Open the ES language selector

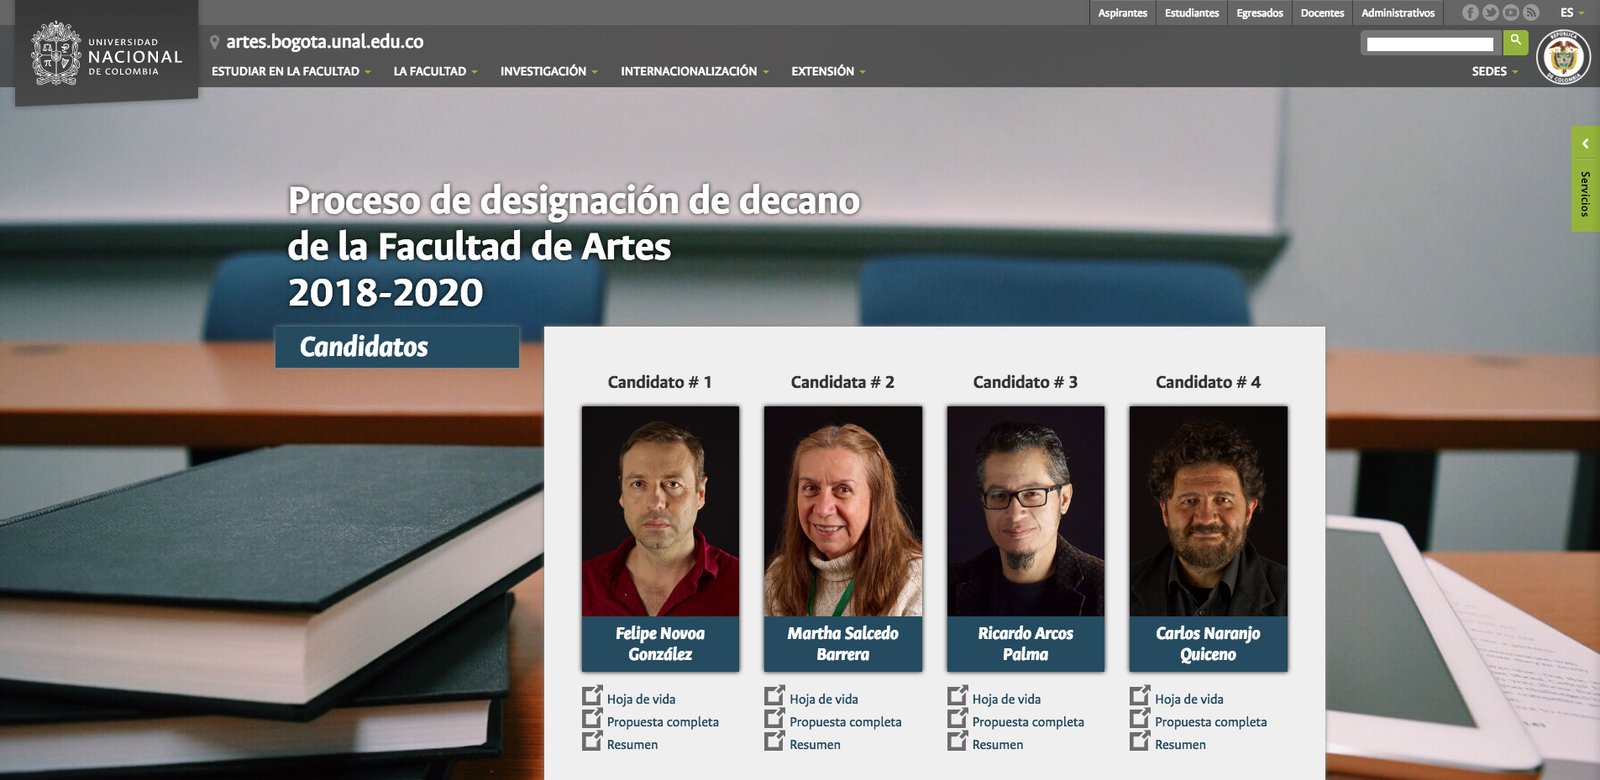1572,13
